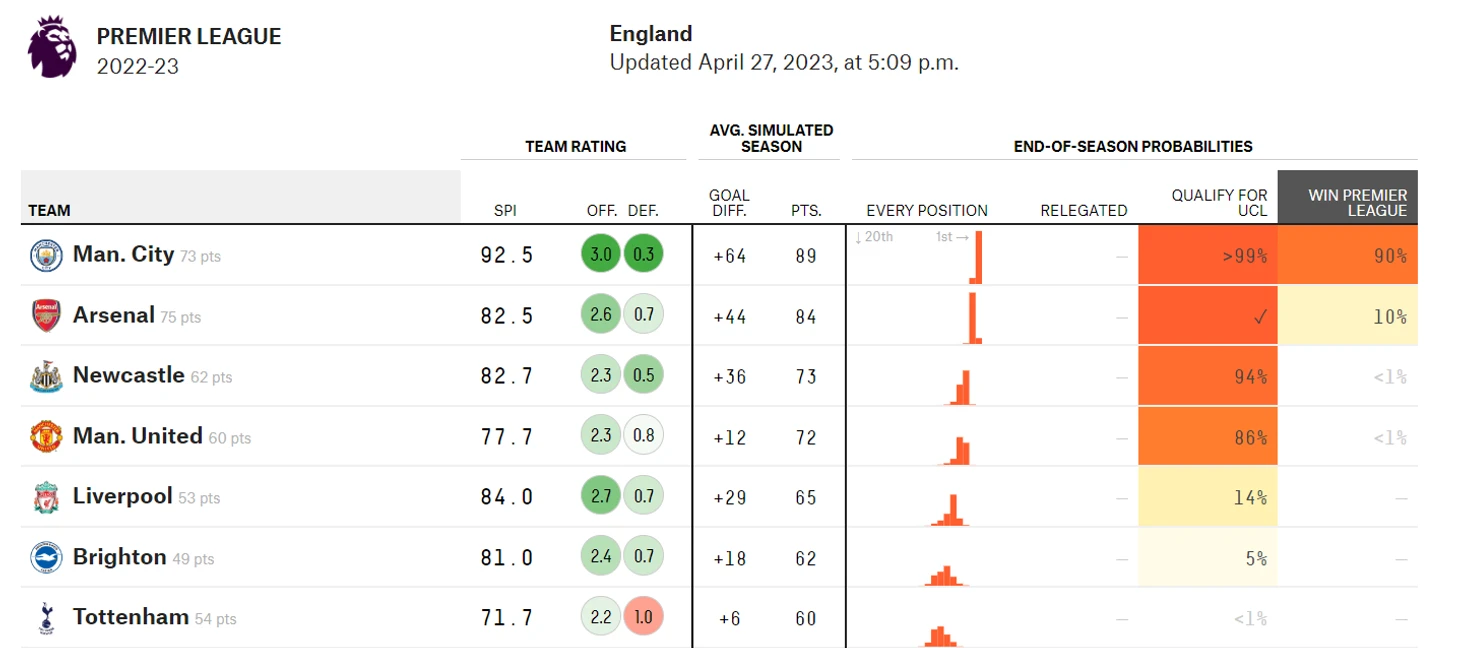Viewport: 1460px width, 648px height.
Task: Click the Arsenal club crest
Action: 46,316
